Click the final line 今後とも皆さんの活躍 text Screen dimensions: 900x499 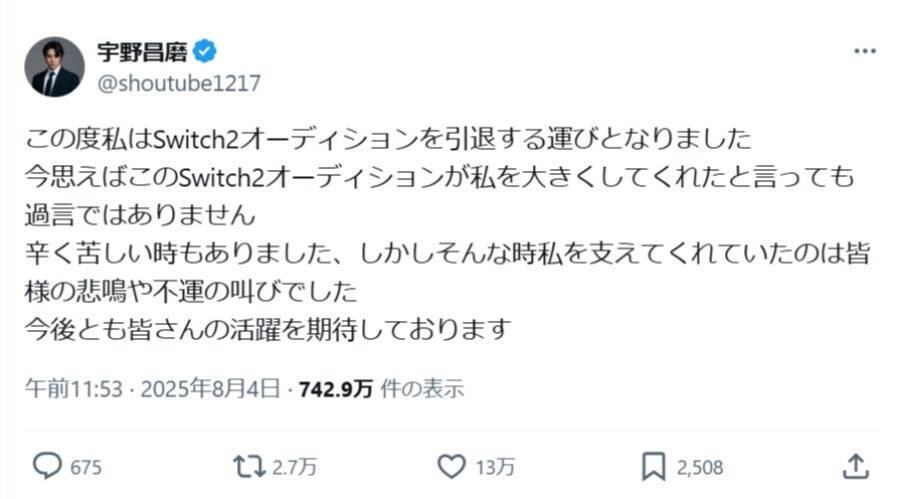point(268,328)
